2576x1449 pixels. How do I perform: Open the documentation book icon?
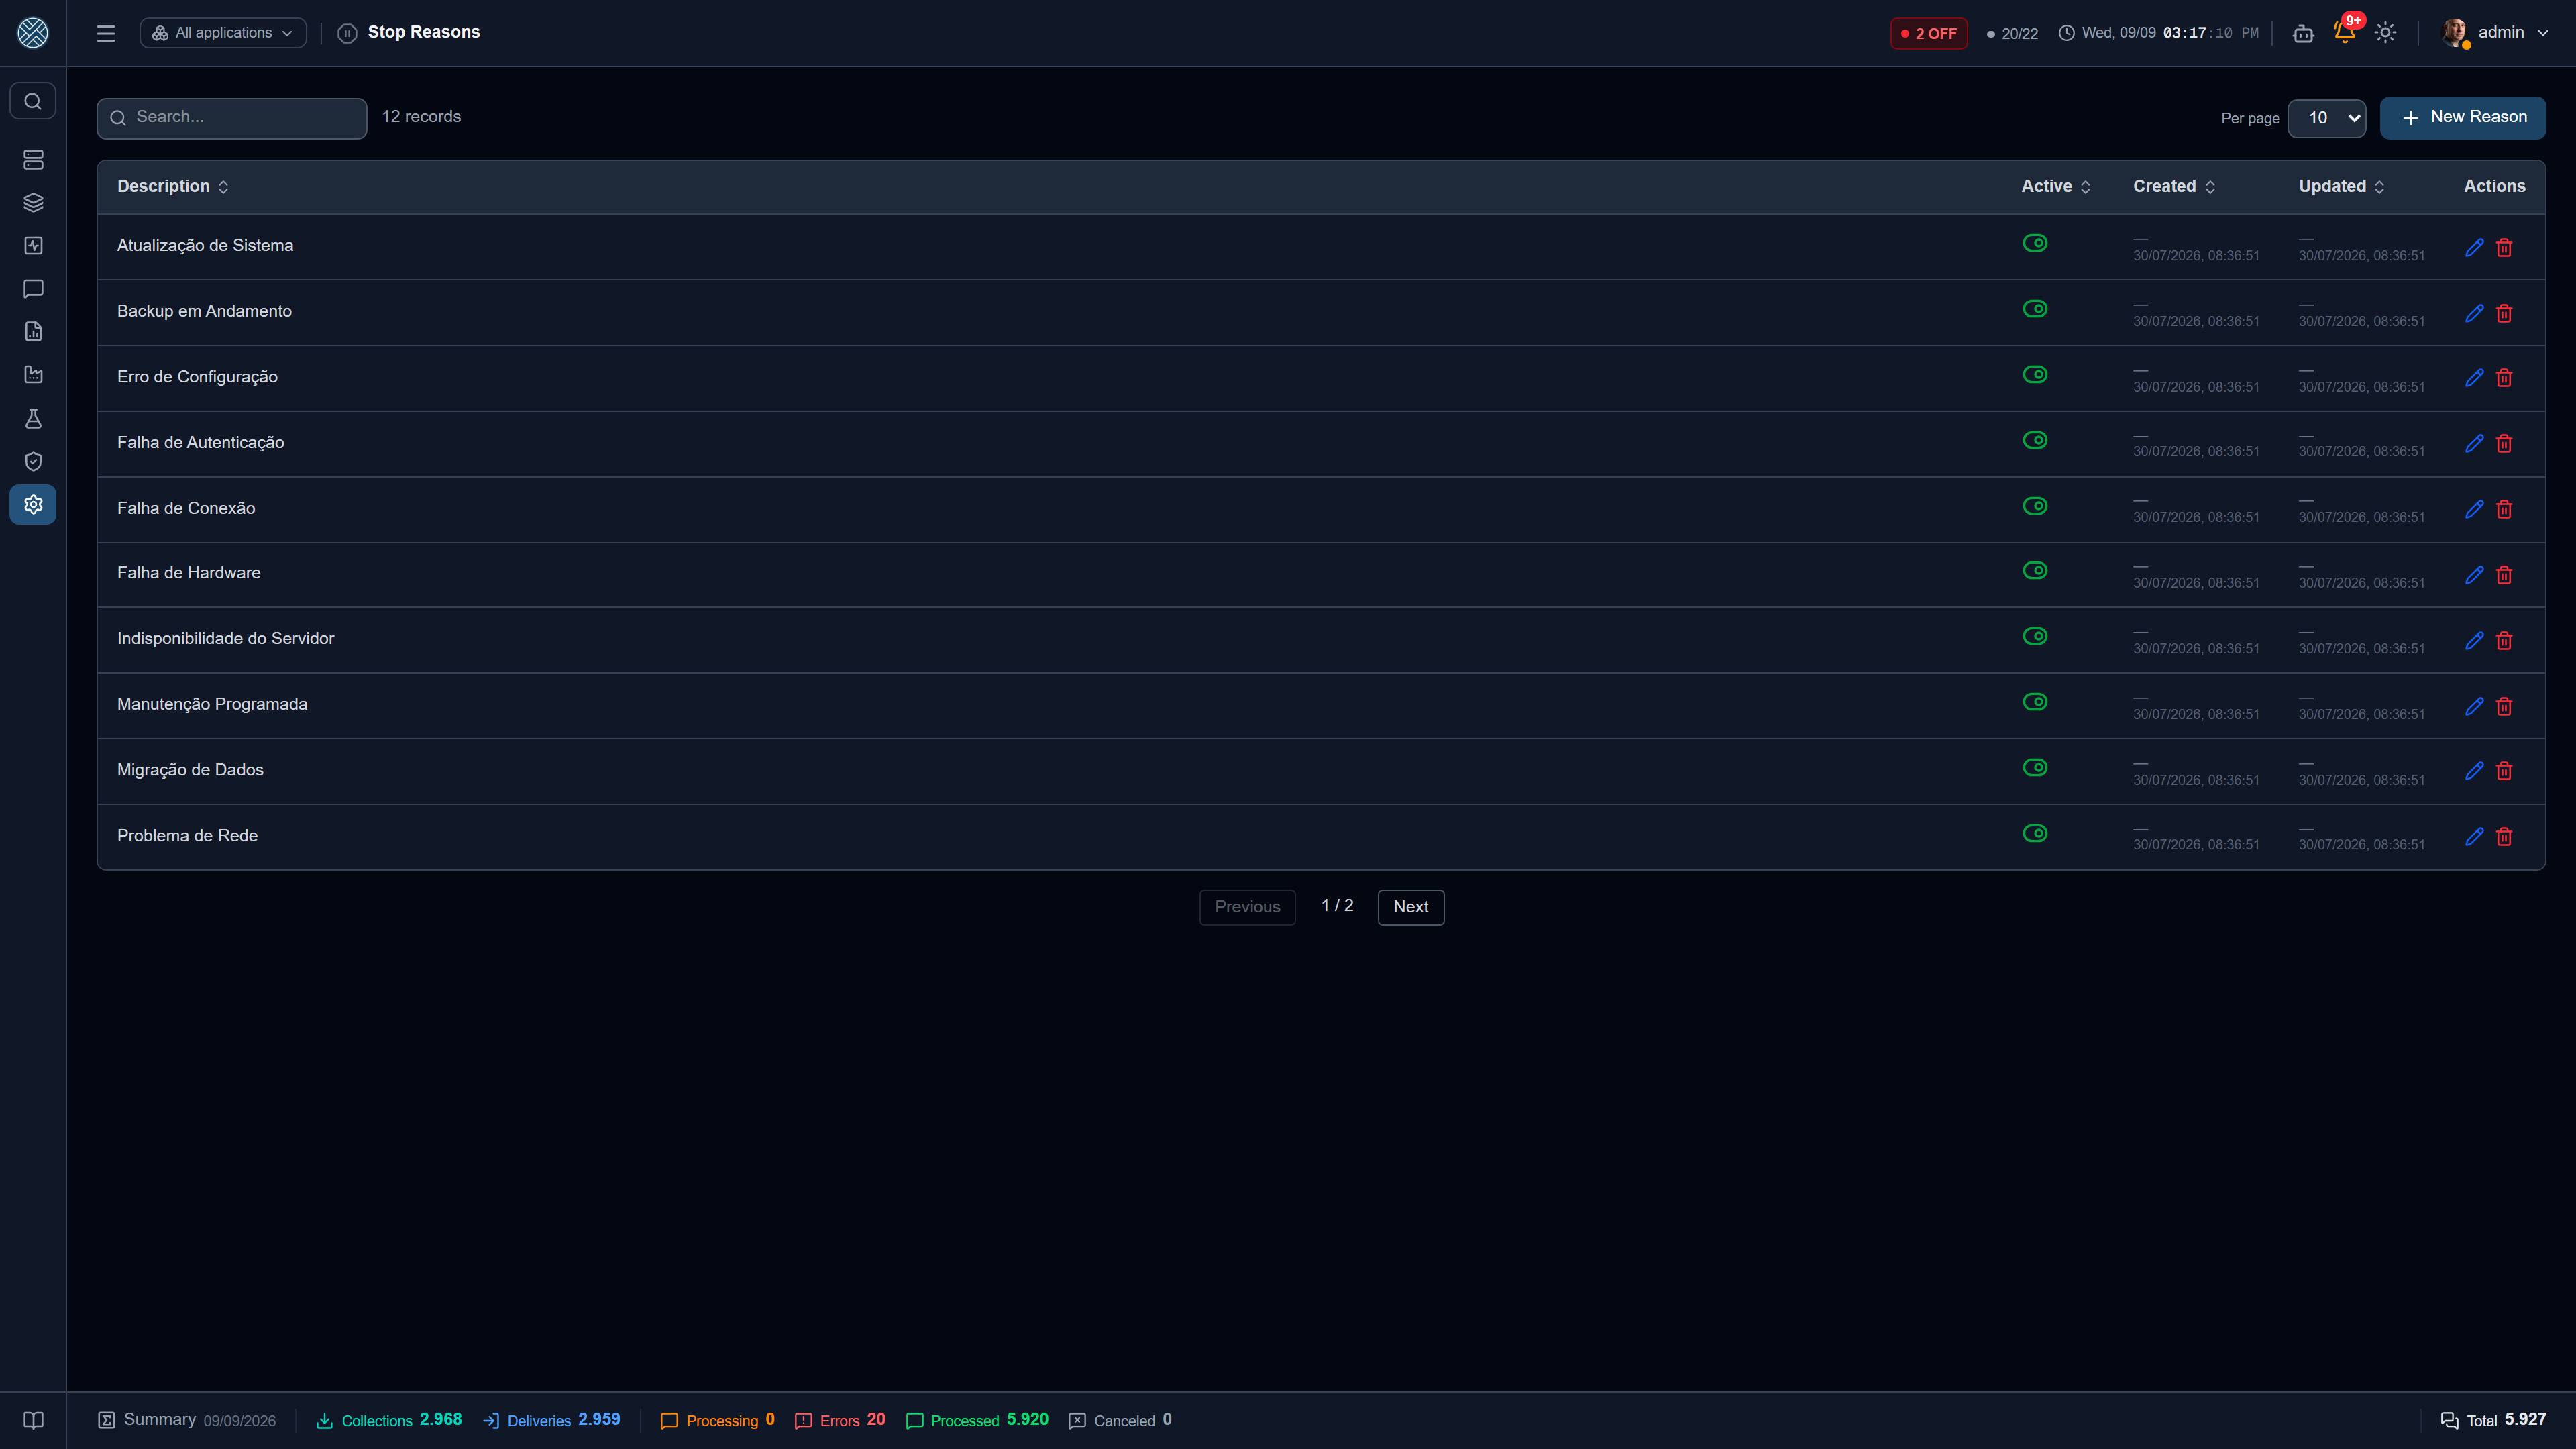coord(33,1420)
